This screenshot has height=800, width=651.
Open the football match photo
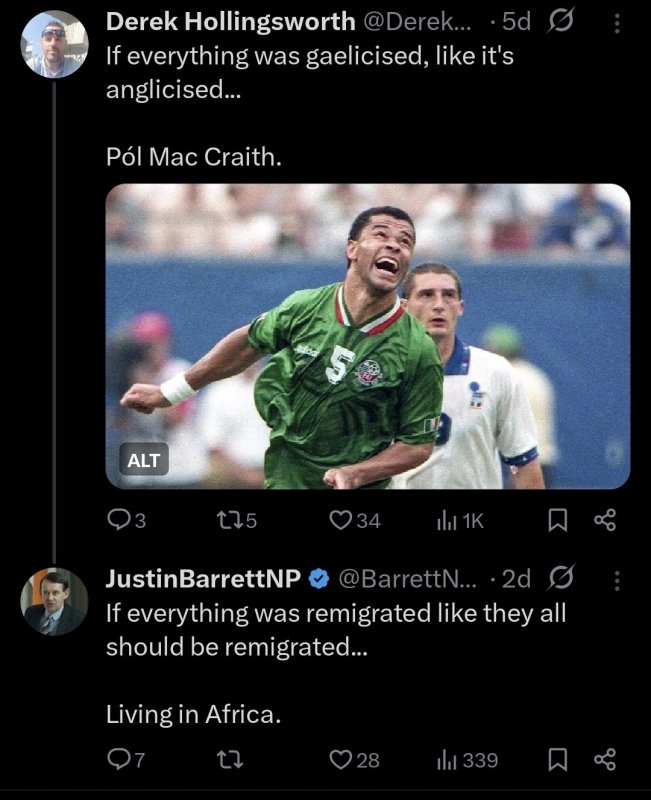(x=367, y=336)
